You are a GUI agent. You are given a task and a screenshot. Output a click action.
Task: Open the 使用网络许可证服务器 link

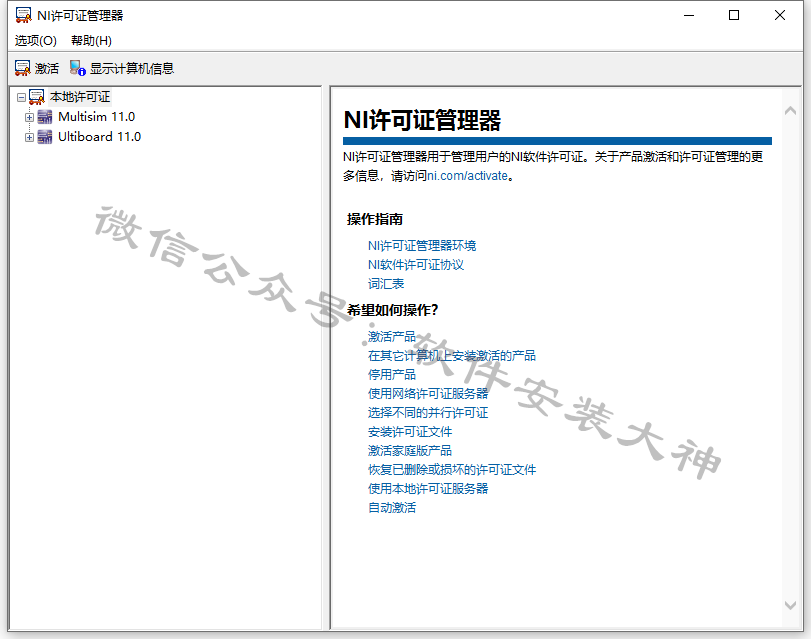[428, 394]
